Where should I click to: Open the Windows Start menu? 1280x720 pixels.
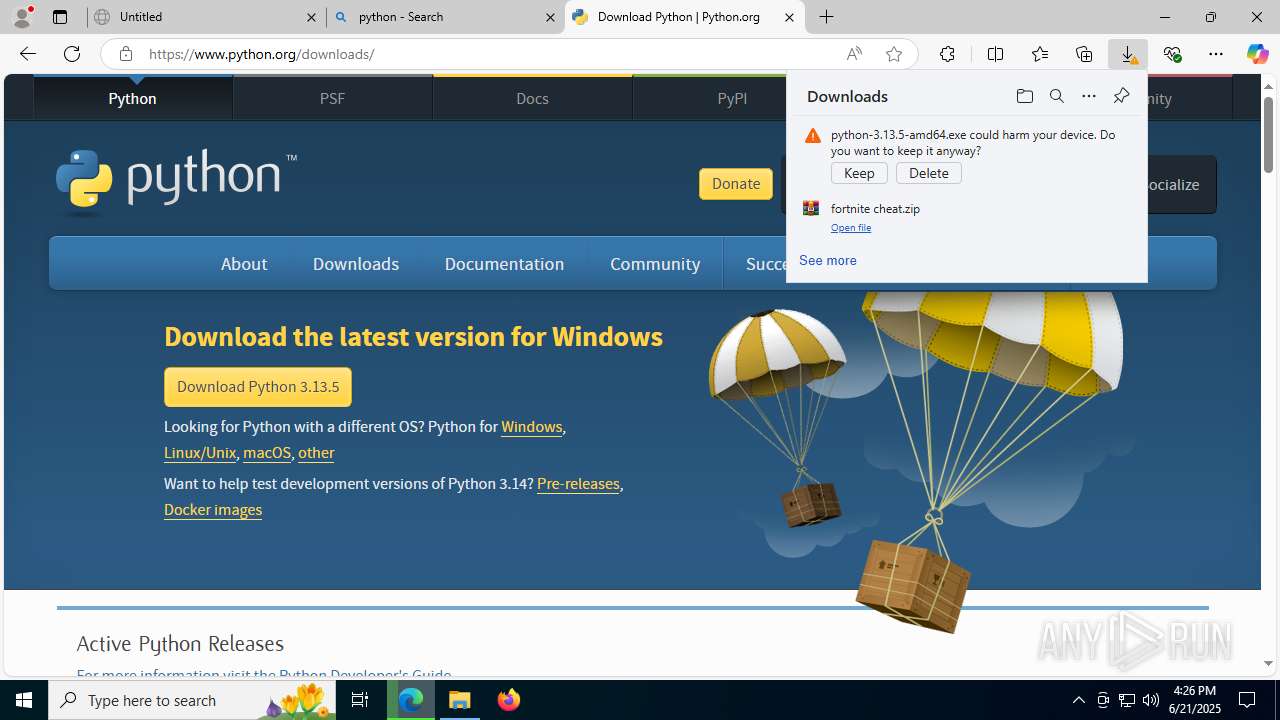coord(24,700)
